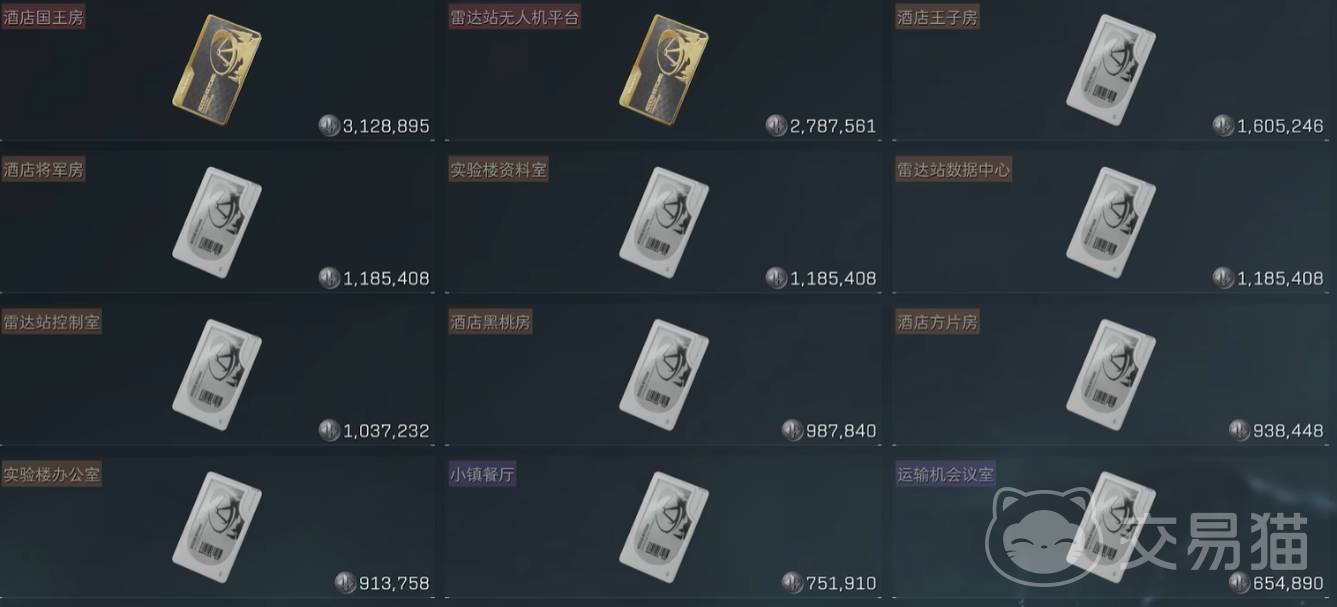Click the 3,128,895 price value
This screenshot has height=607, width=1337.
click(x=386, y=126)
